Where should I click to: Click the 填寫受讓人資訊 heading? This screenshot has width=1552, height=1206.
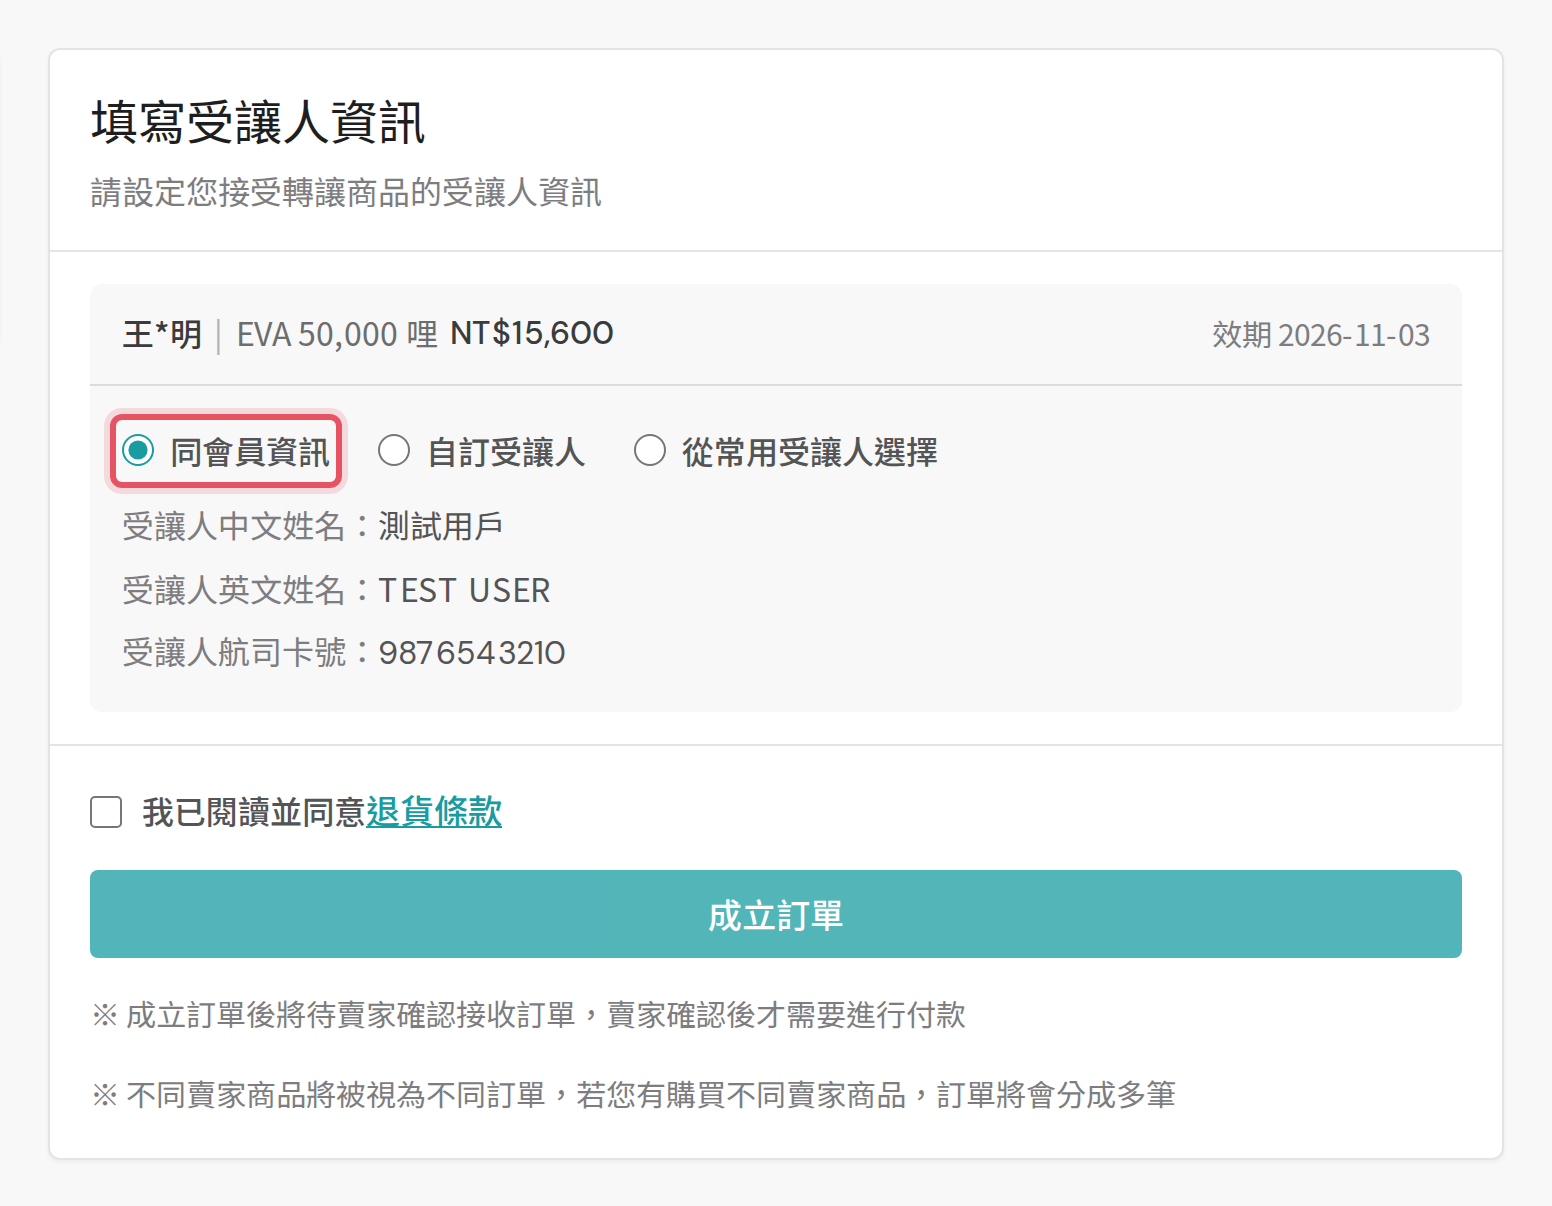coord(258,123)
